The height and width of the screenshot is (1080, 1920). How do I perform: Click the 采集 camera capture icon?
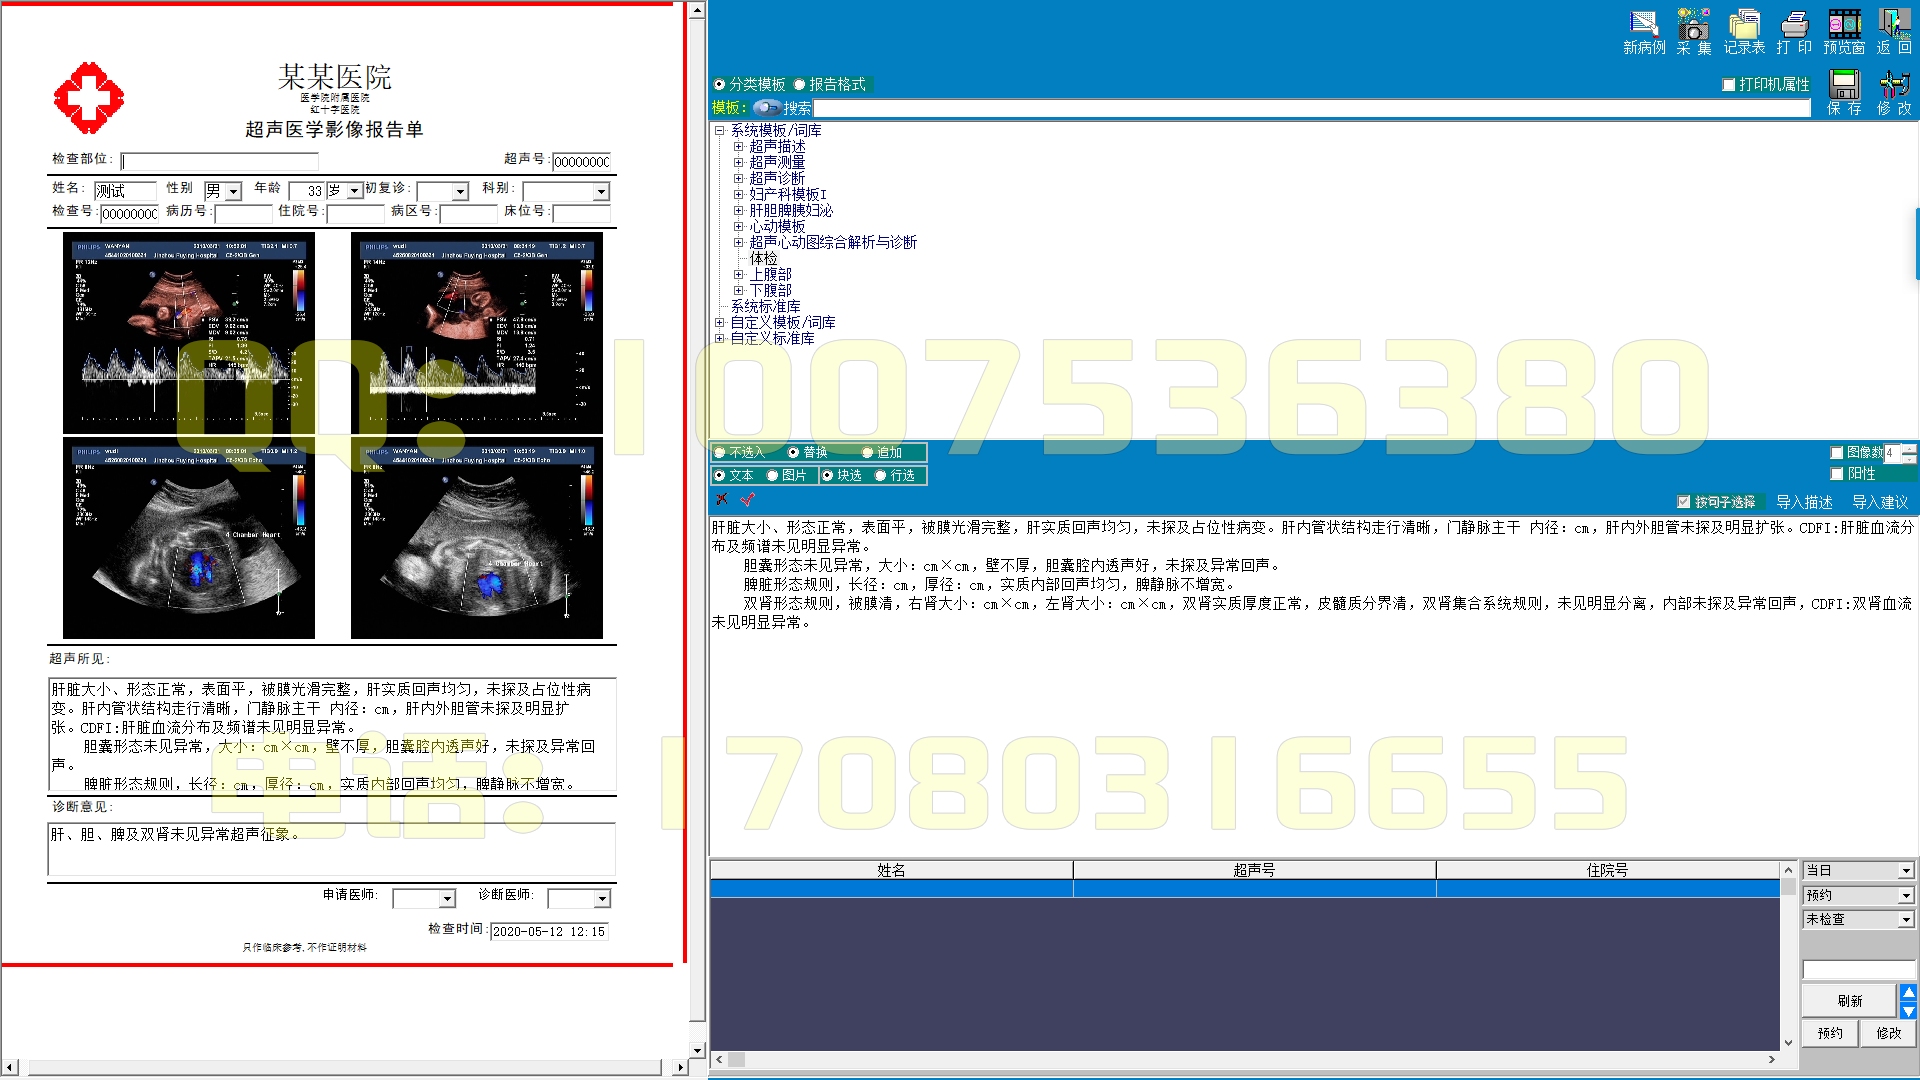(x=1693, y=24)
